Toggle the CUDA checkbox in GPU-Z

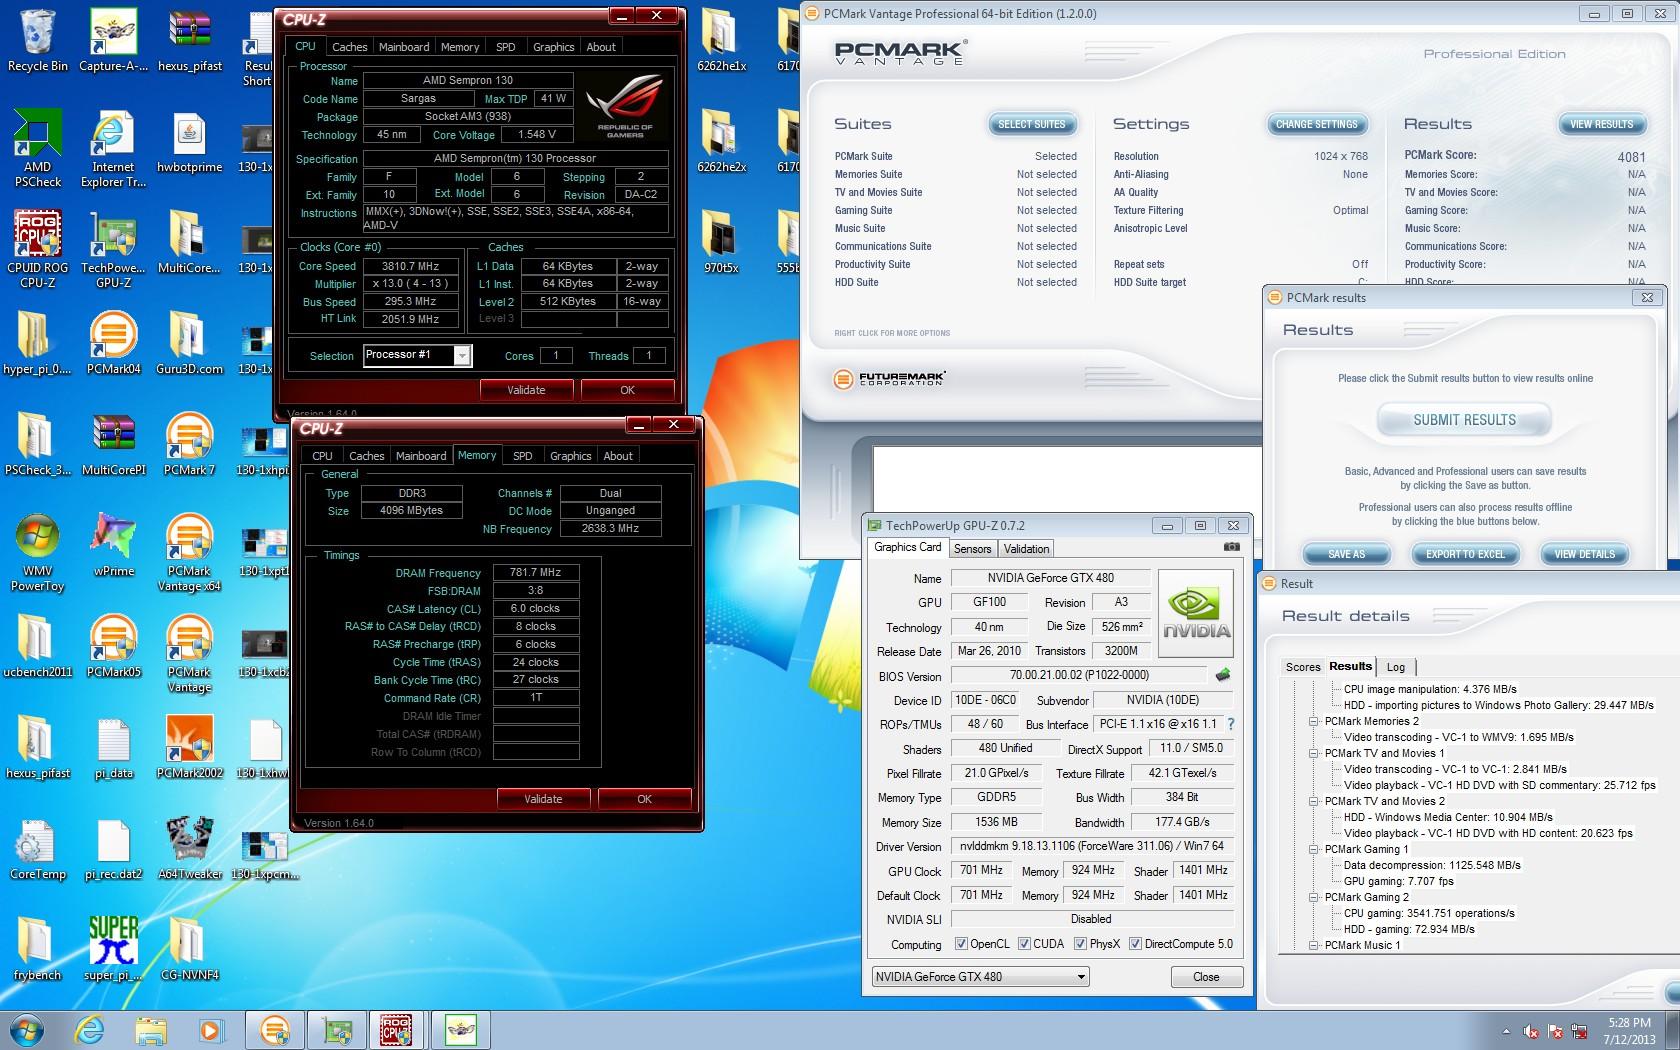1024,943
